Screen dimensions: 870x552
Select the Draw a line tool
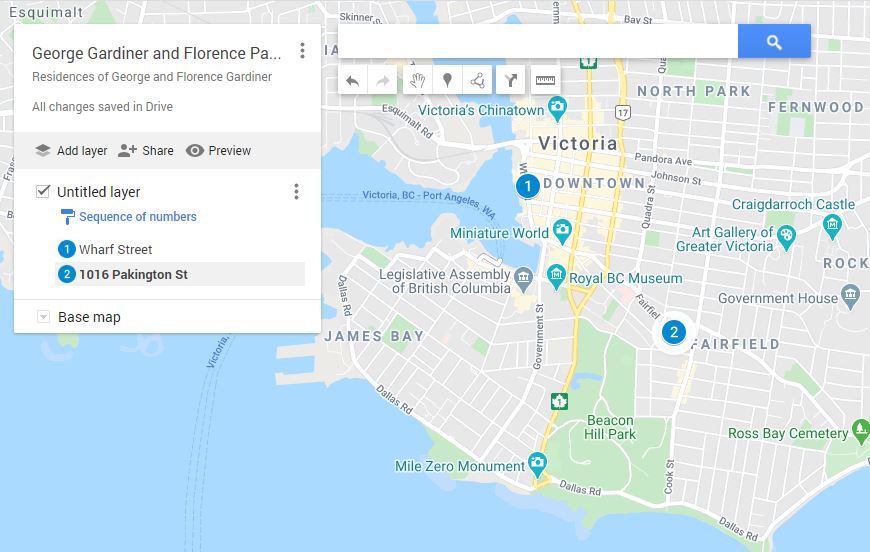pos(477,81)
